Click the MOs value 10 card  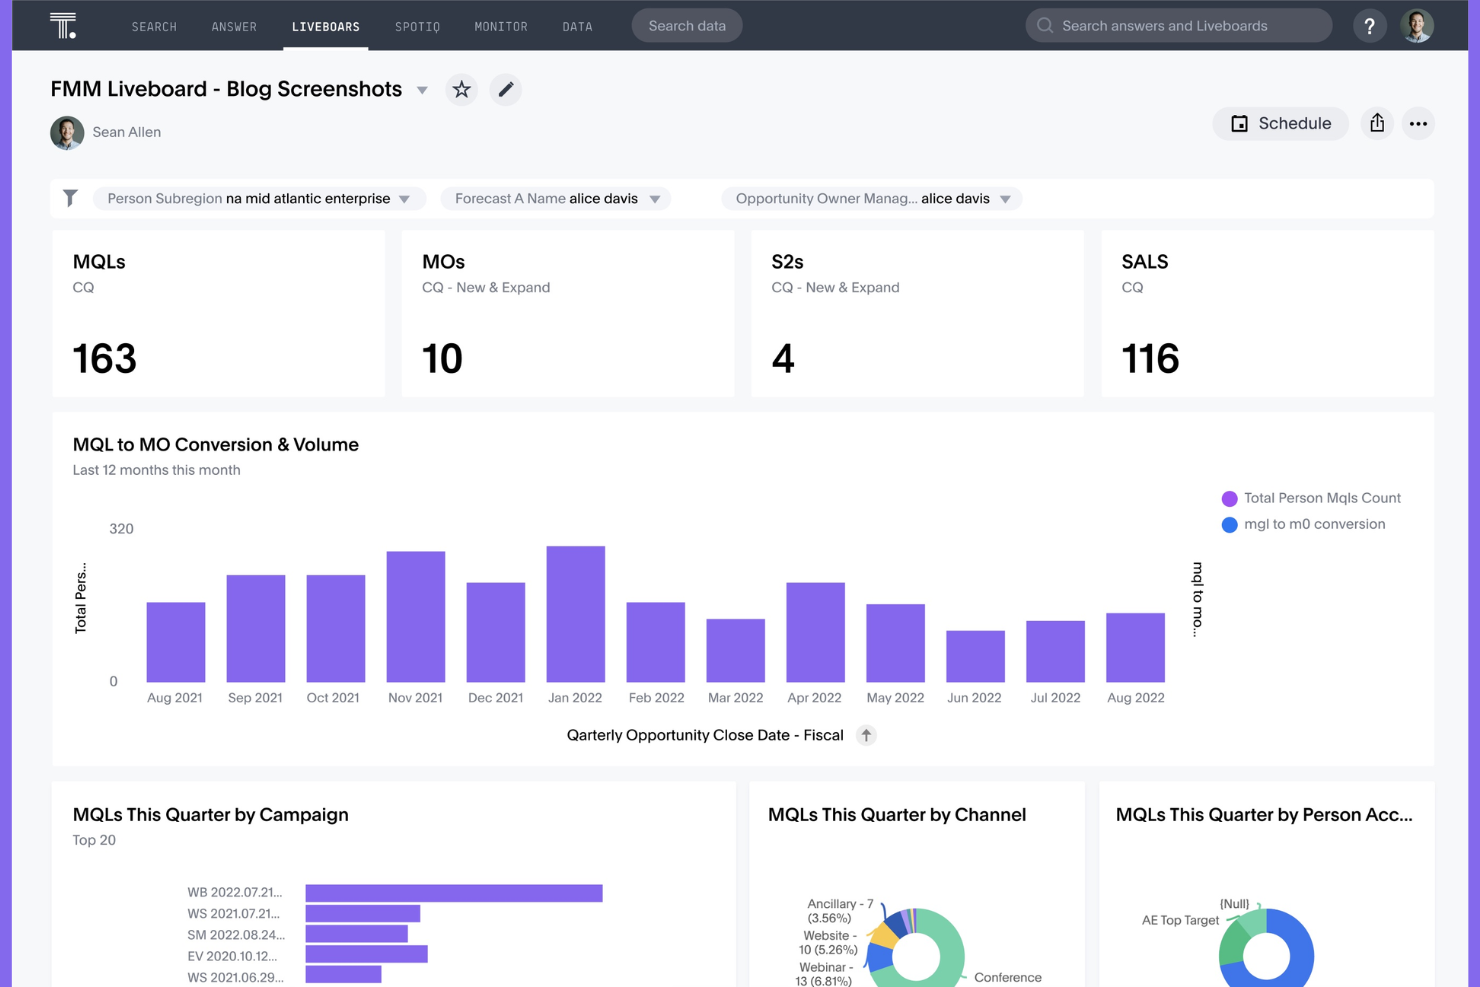click(568, 314)
